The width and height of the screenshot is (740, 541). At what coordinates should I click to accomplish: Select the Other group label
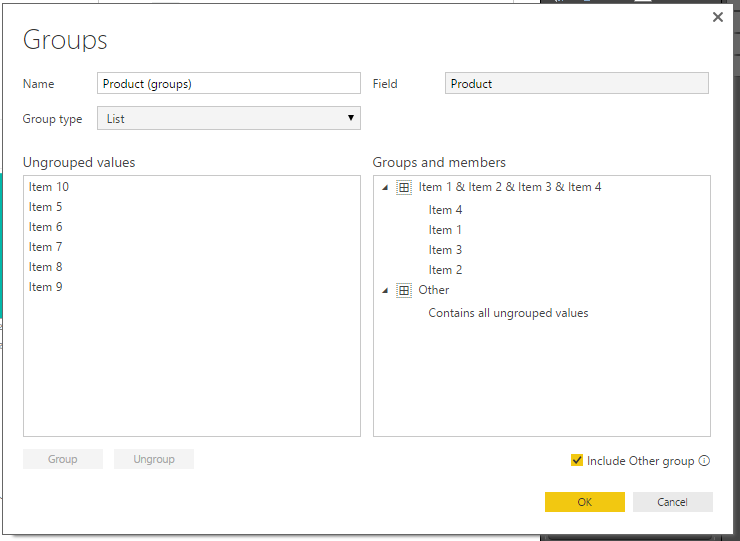(434, 290)
